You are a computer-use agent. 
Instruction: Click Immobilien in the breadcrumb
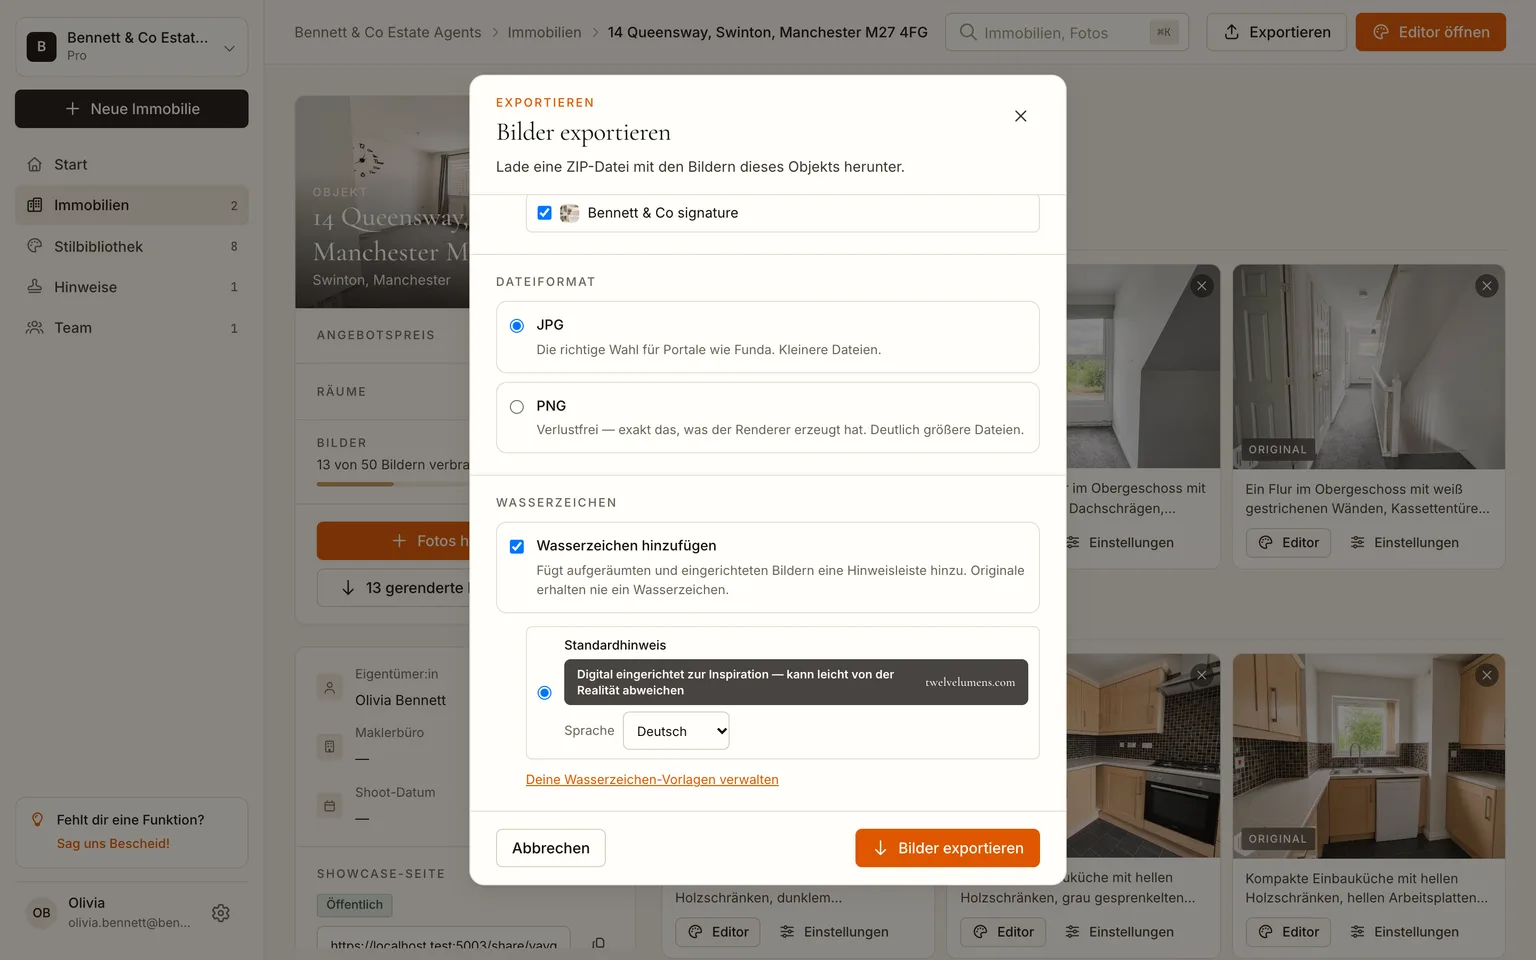544,32
